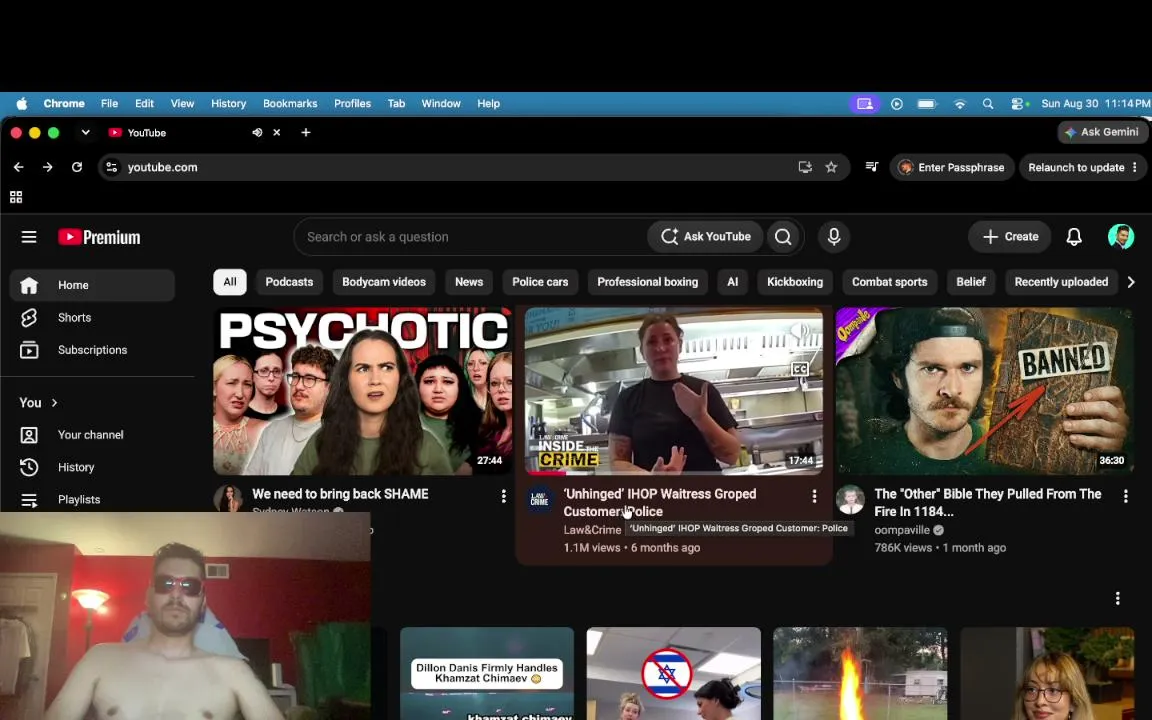Start voice search with the microphone icon
Screen dimensions: 1152x720
(834, 237)
